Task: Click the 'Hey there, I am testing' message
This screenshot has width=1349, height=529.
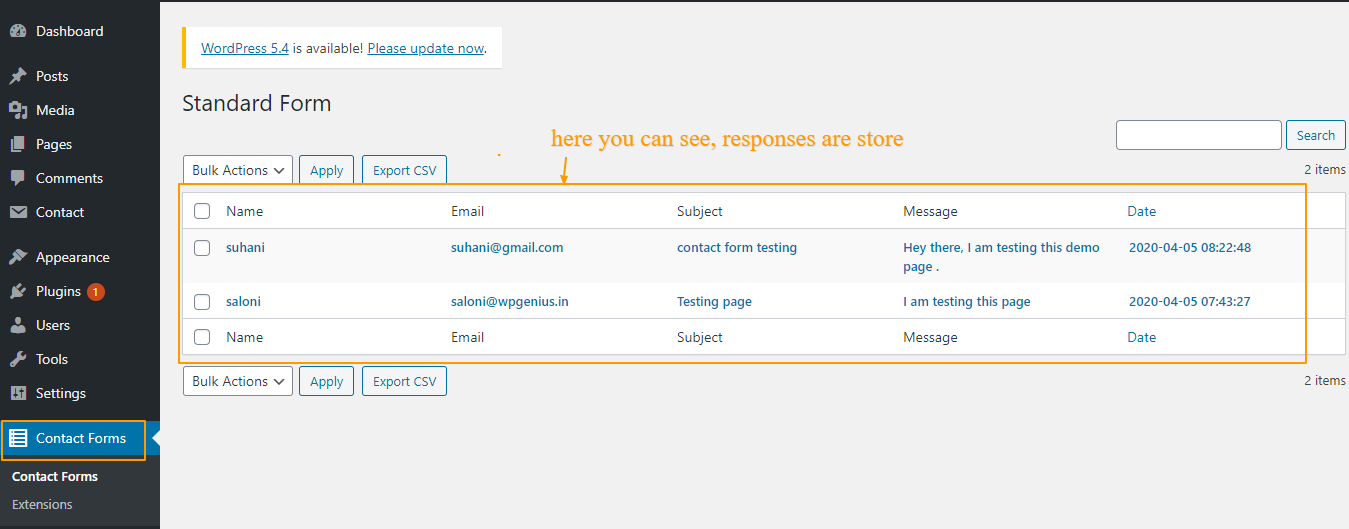Action: pyautogui.click(x=1001, y=257)
